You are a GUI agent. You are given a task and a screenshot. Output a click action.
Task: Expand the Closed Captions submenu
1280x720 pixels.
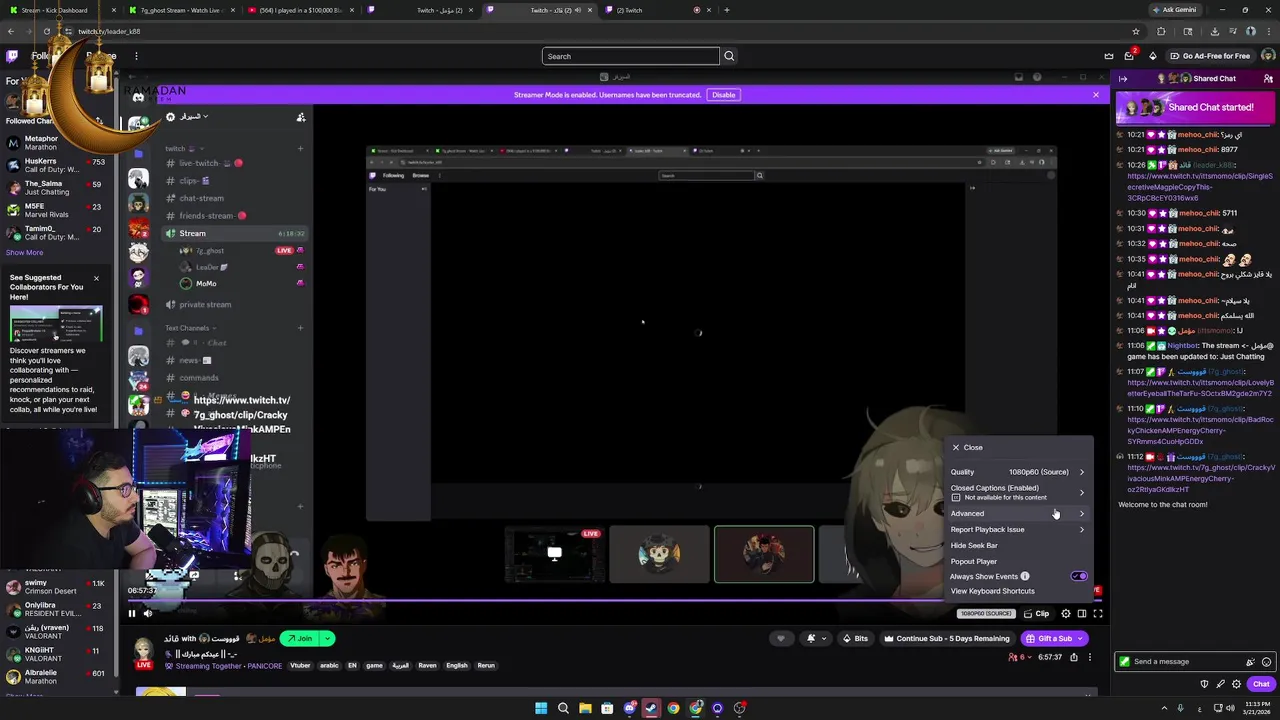(x=1018, y=492)
